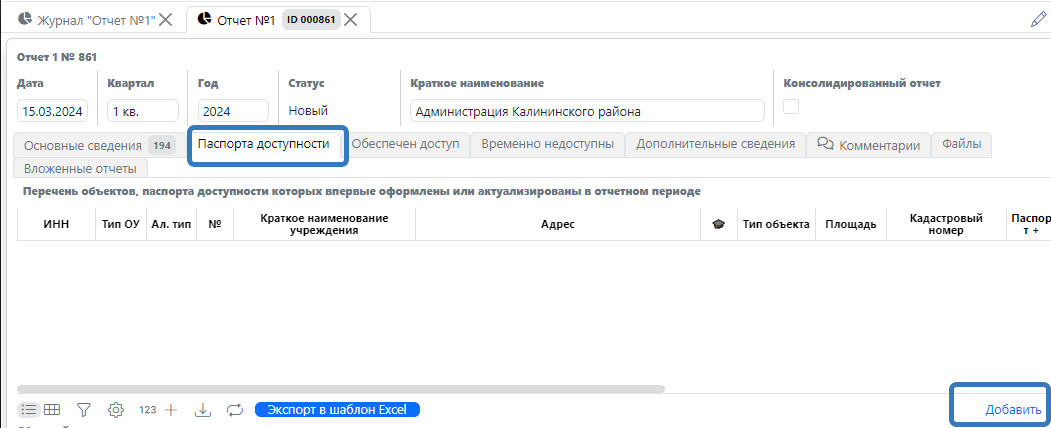Open table settings gear icon

pos(116,409)
